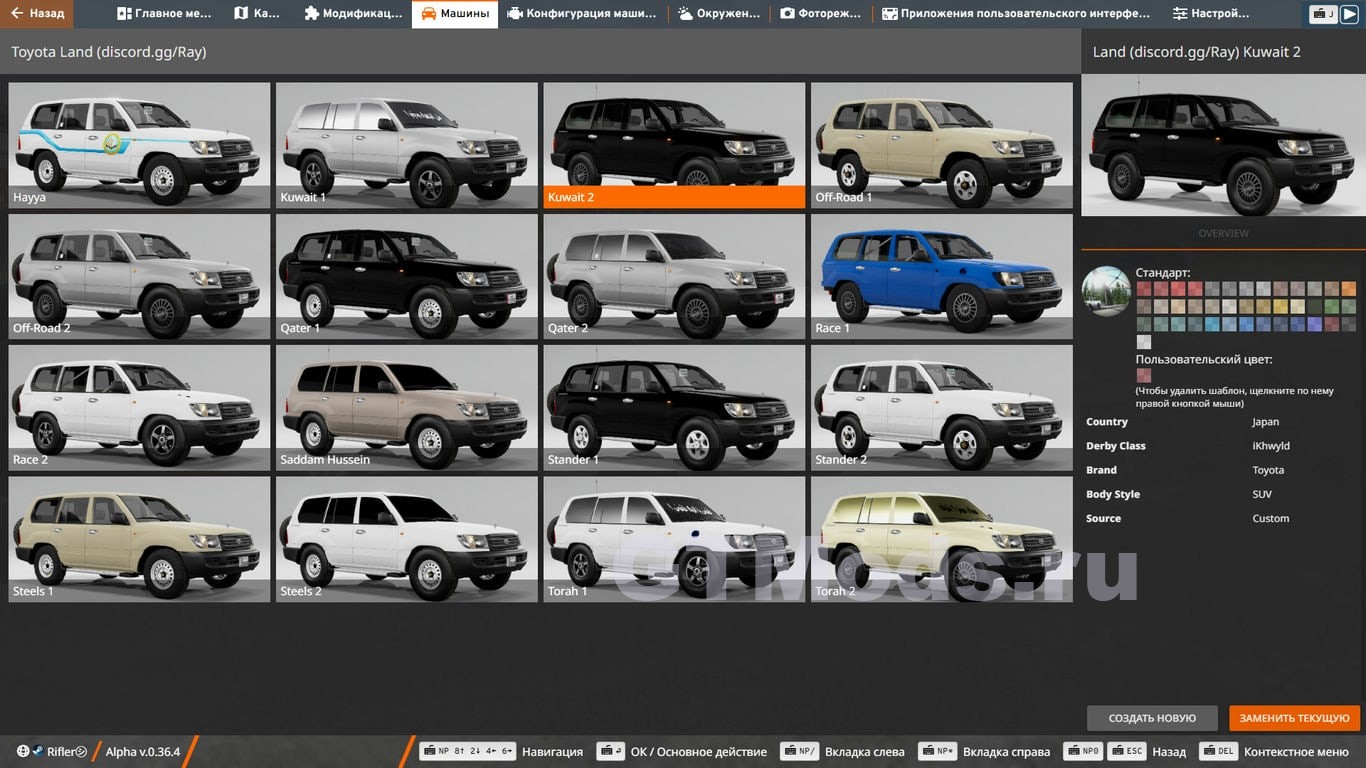Apply the pink Пользовательский цвет swatch
The width and height of the screenshot is (1366, 768).
pos(1143,377)
